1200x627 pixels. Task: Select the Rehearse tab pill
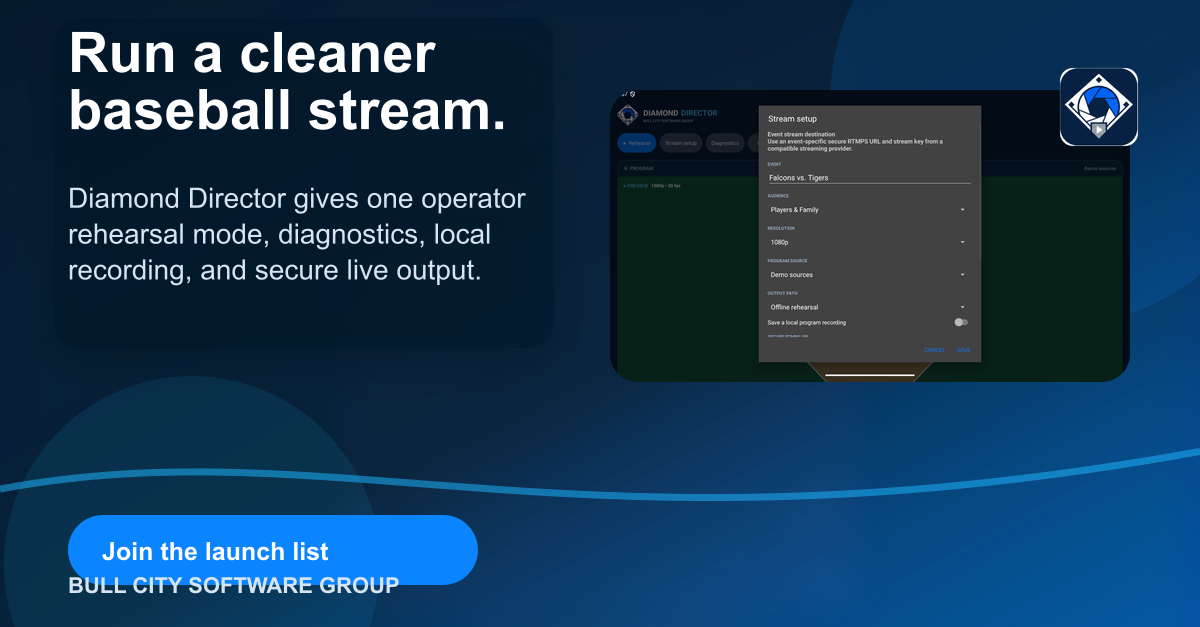636,143
